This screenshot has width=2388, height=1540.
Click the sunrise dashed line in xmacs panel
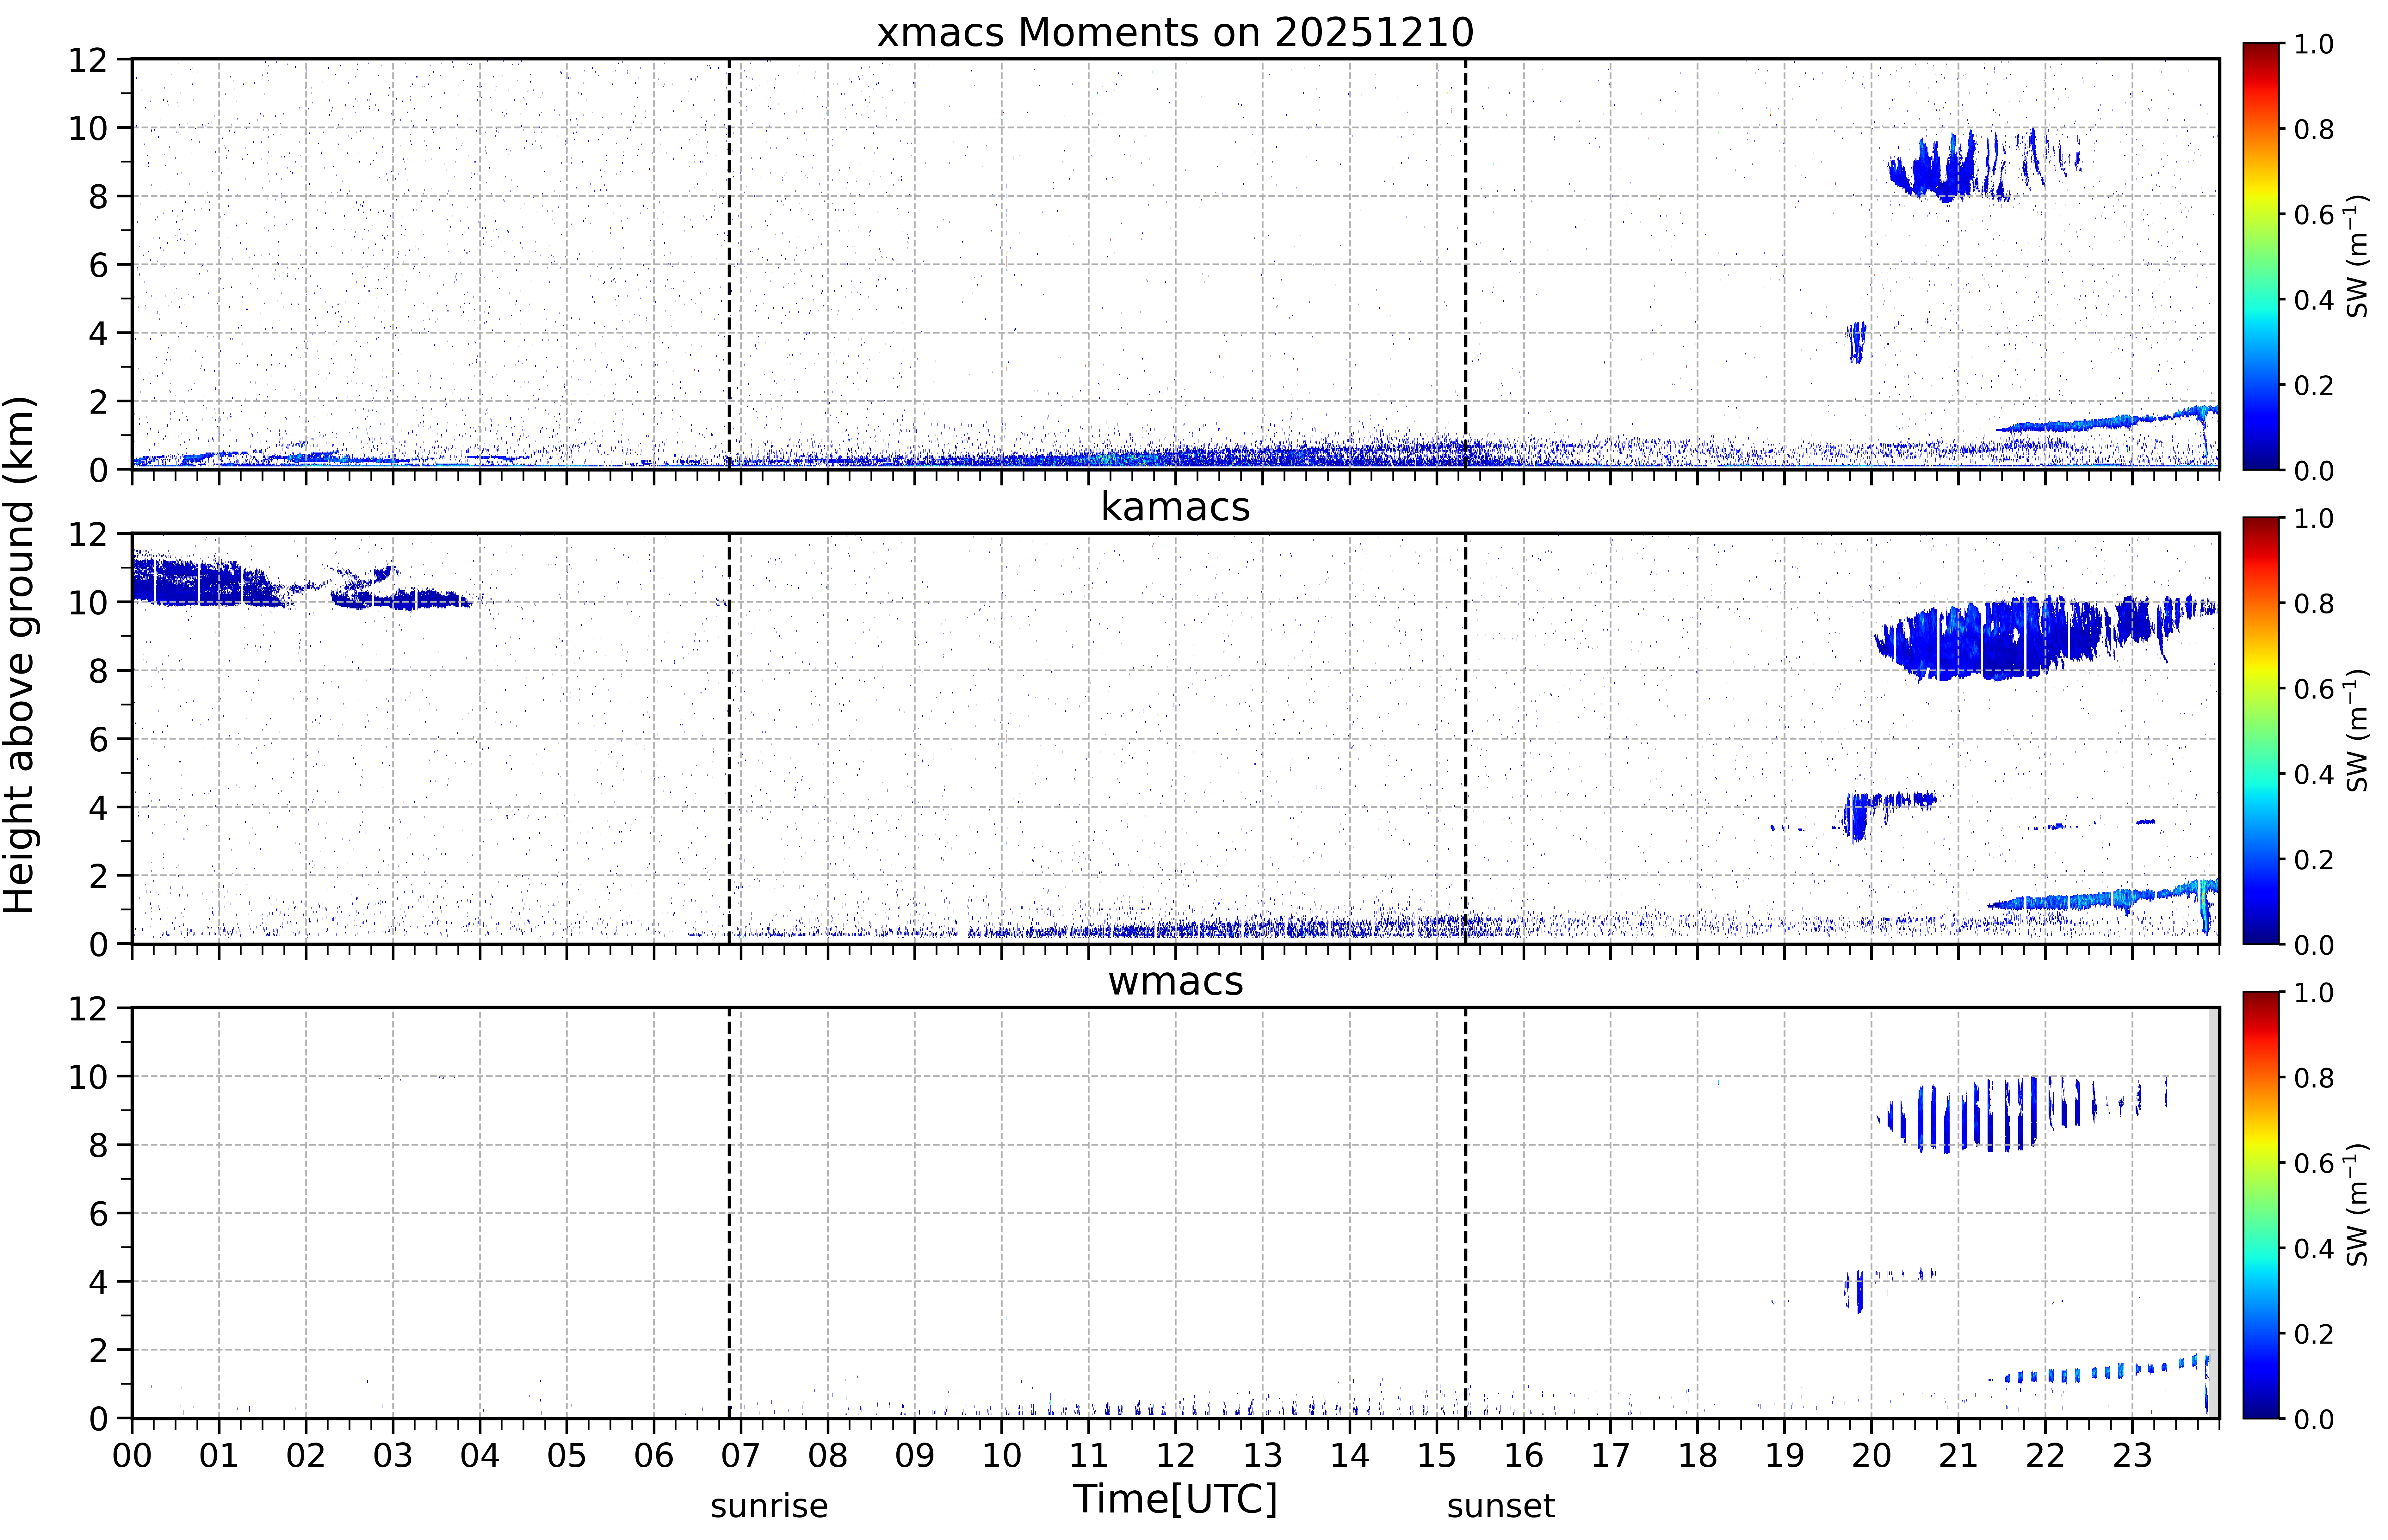tap(729, 264)
